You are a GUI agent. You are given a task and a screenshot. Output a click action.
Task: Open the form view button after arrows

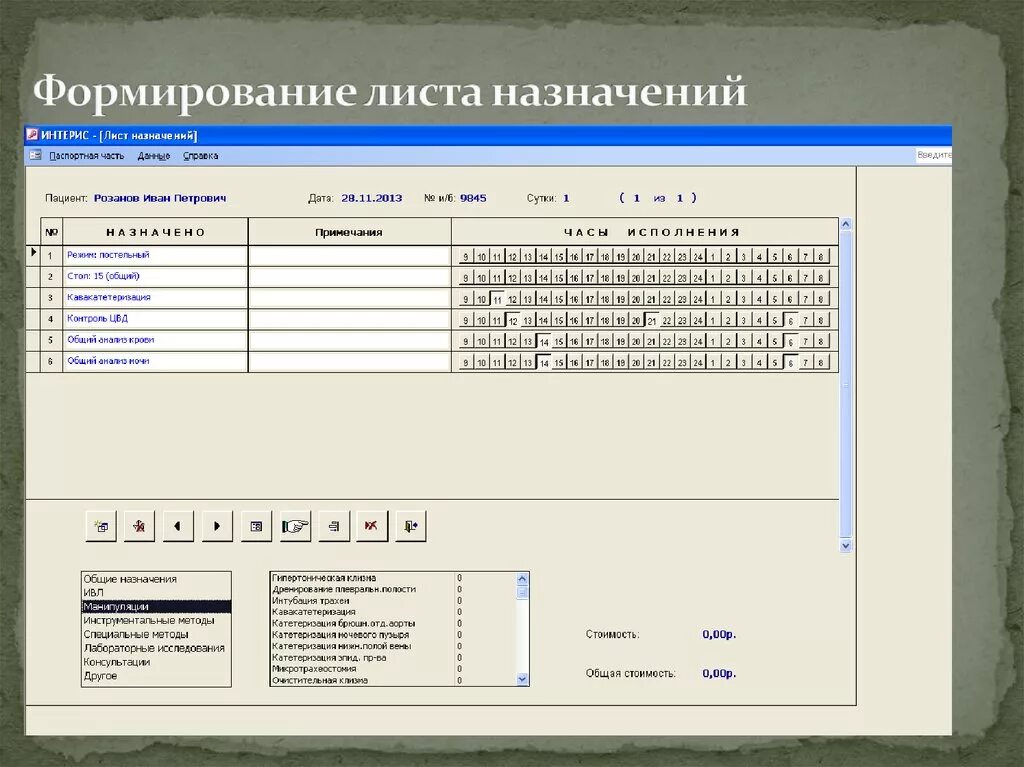(x=256, y=526)
